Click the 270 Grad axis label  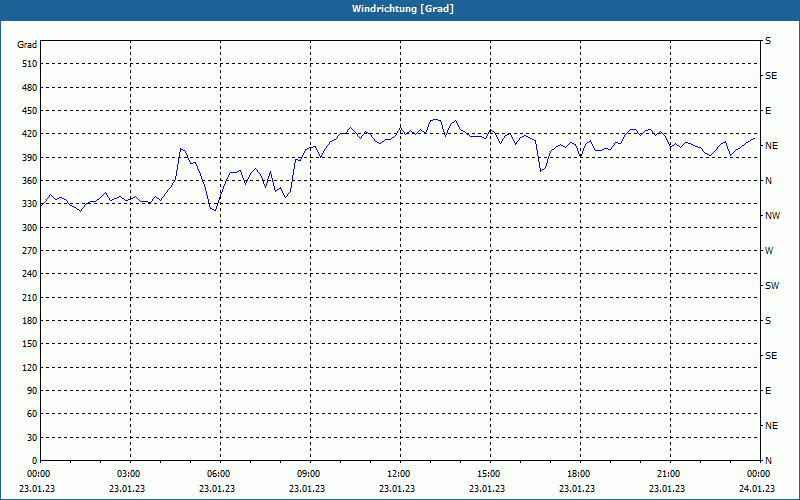point(30,251)
